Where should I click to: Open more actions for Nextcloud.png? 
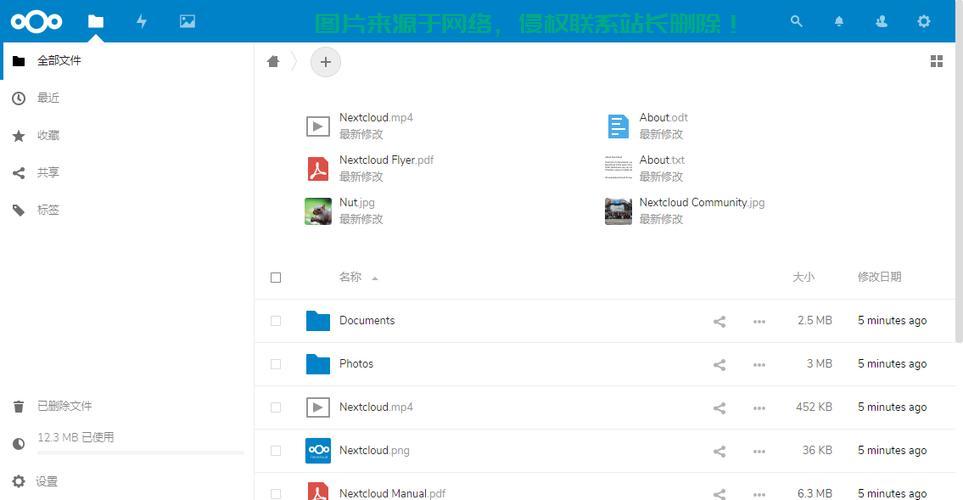[759, 451]
